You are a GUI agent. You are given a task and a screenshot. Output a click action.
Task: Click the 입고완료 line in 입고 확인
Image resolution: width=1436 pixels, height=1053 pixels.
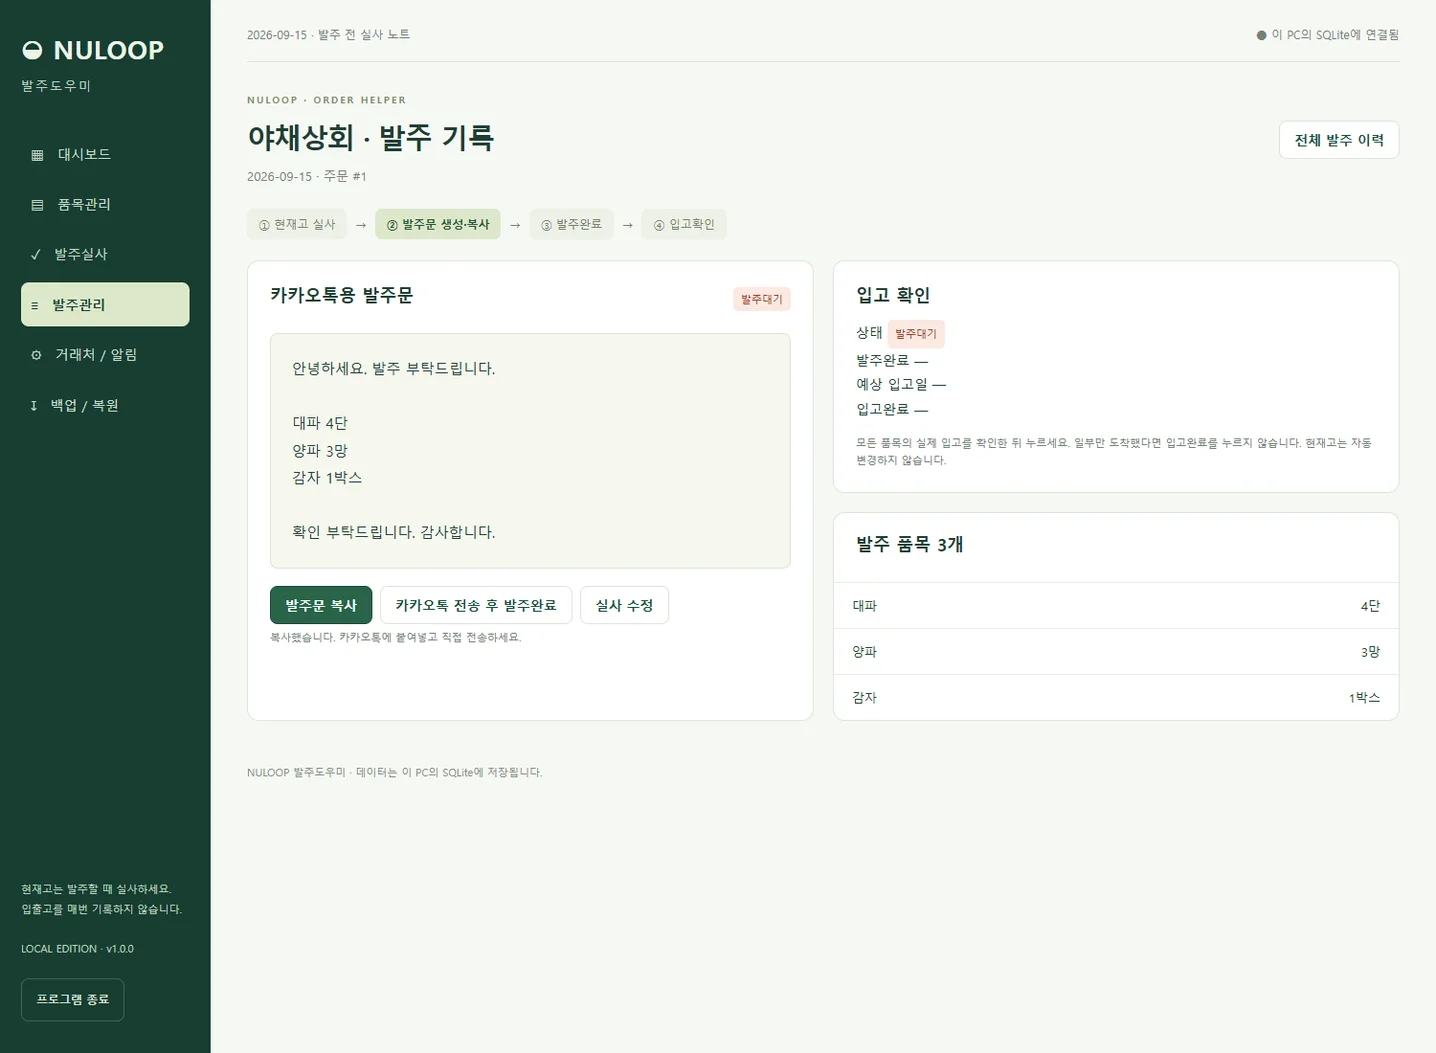[892, 409]
